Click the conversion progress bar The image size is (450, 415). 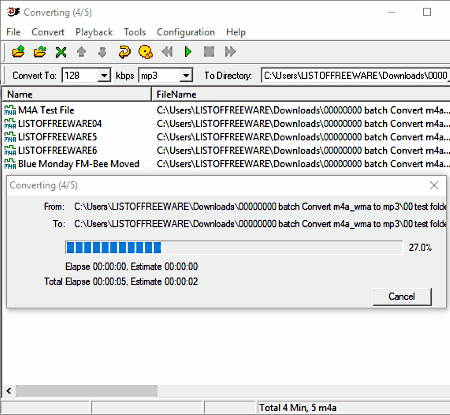pyautogui.click(x=234, y=247)
